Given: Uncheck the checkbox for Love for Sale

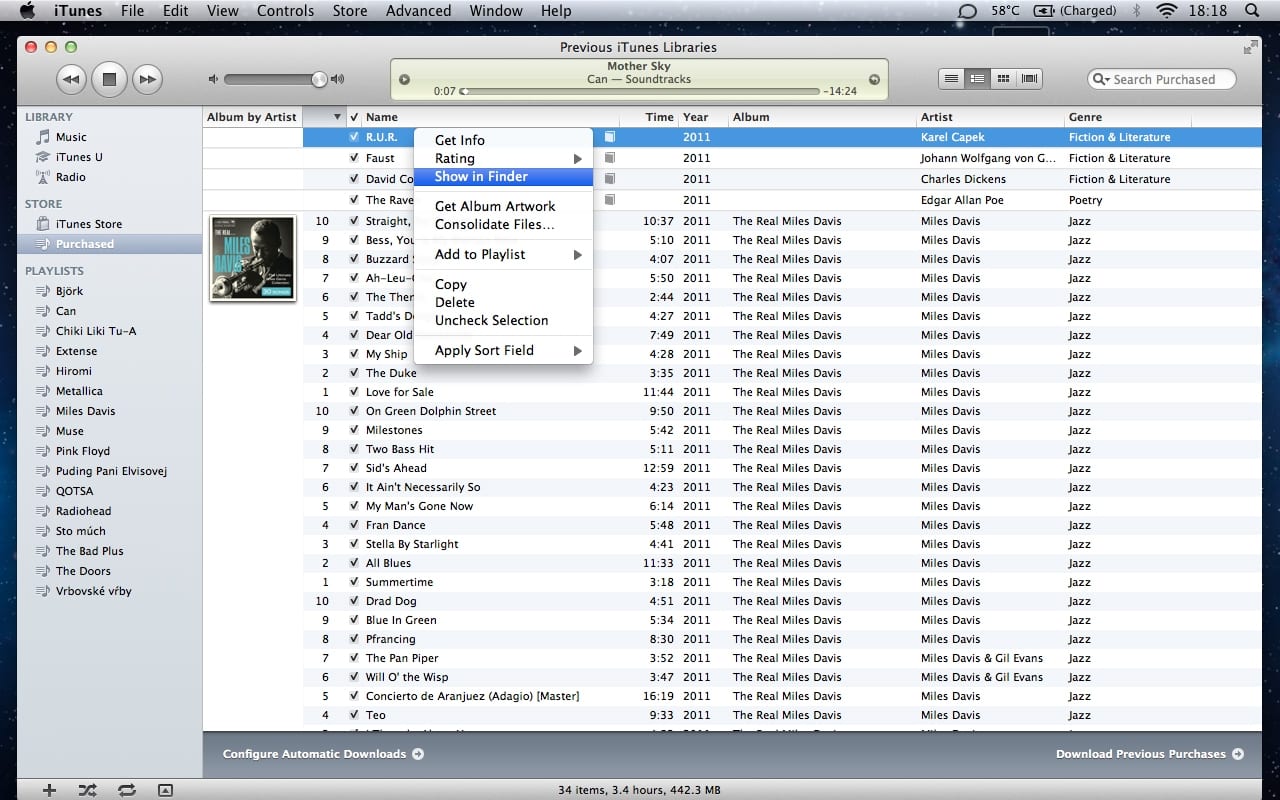Looking at the screenshot, I should (x=354, y=392).
